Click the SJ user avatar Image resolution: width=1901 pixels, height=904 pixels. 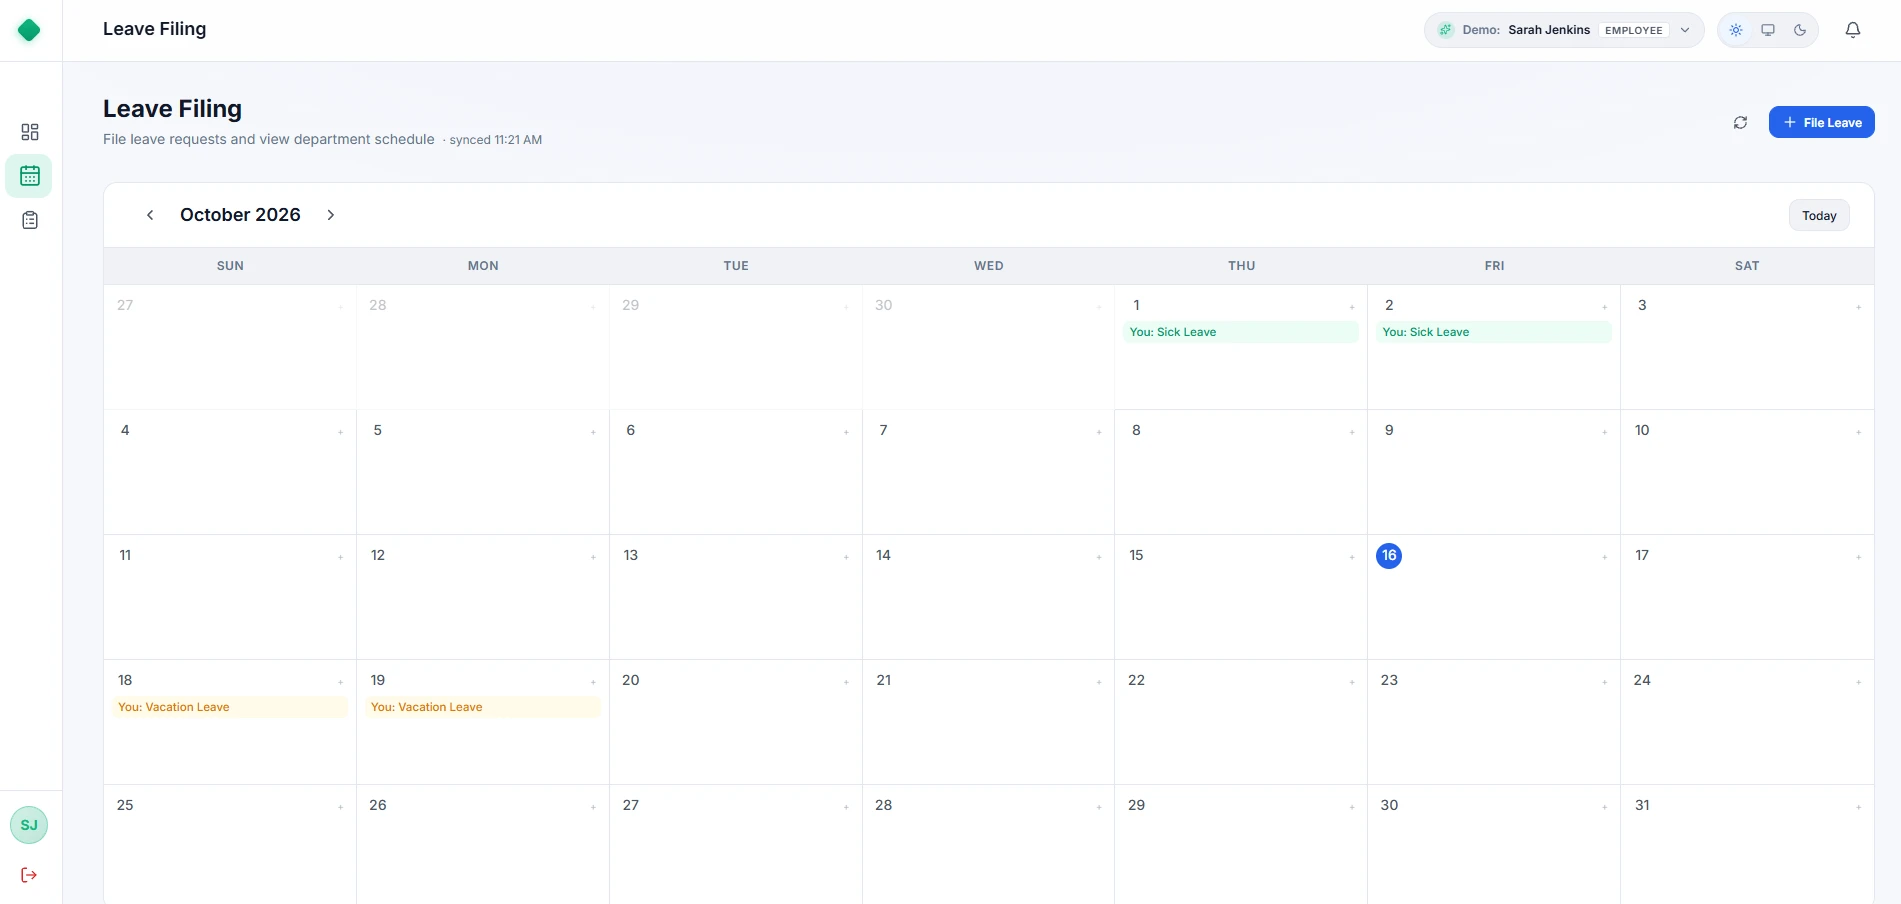click(x=29, y=825)
